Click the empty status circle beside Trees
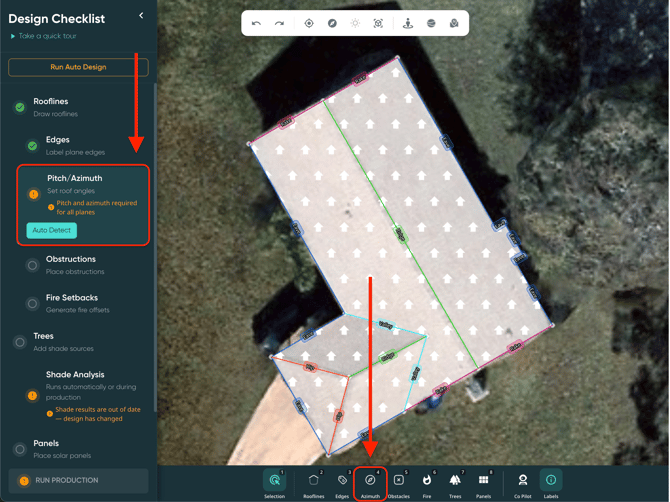The image size is (670, 502). [x=20, y=342]
